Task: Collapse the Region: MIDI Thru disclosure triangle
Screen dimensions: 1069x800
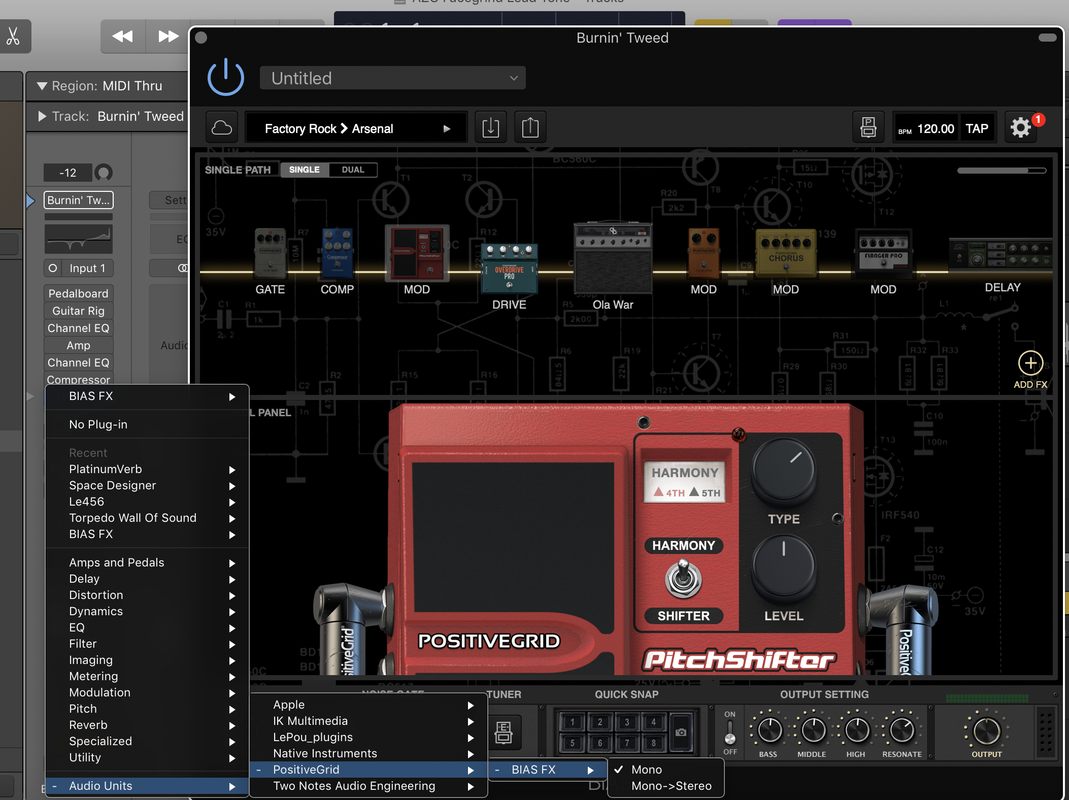Action: (42, 86)
